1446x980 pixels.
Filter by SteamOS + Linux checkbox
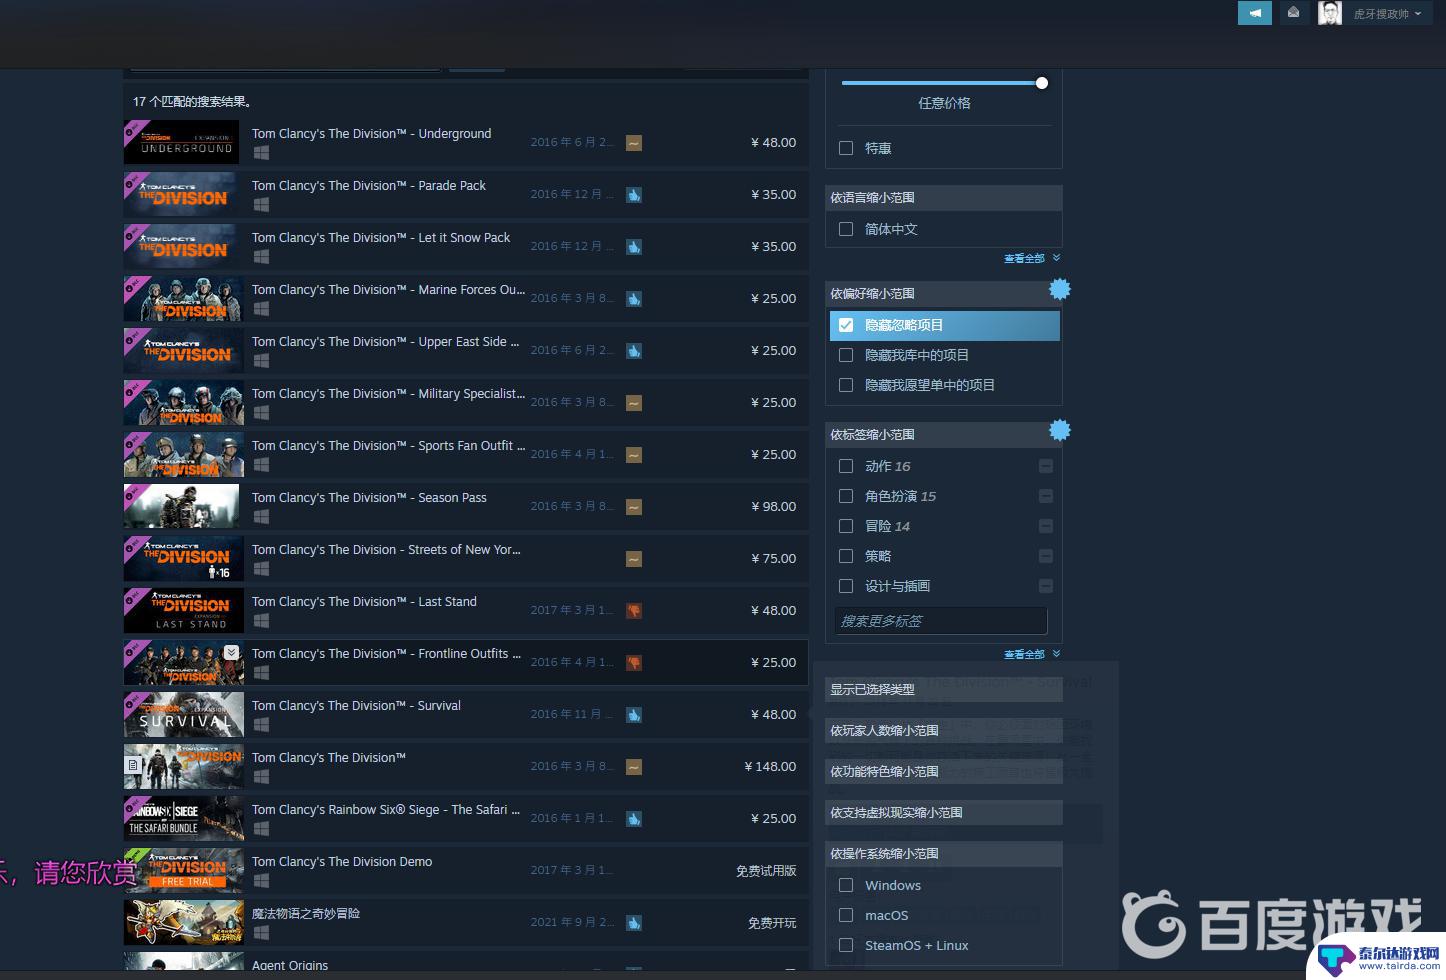pyautogui.click(x=846, y=945)
